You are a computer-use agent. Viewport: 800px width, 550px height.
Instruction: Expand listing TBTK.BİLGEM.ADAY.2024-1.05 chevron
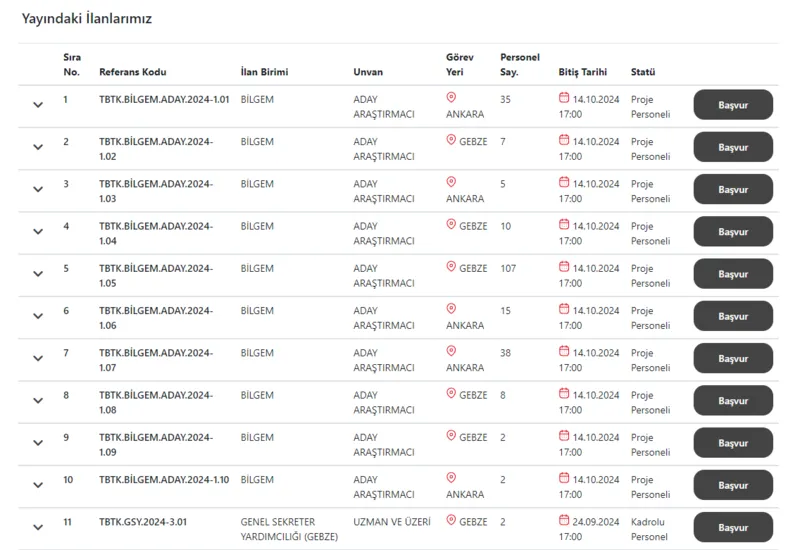coord(38,274)
